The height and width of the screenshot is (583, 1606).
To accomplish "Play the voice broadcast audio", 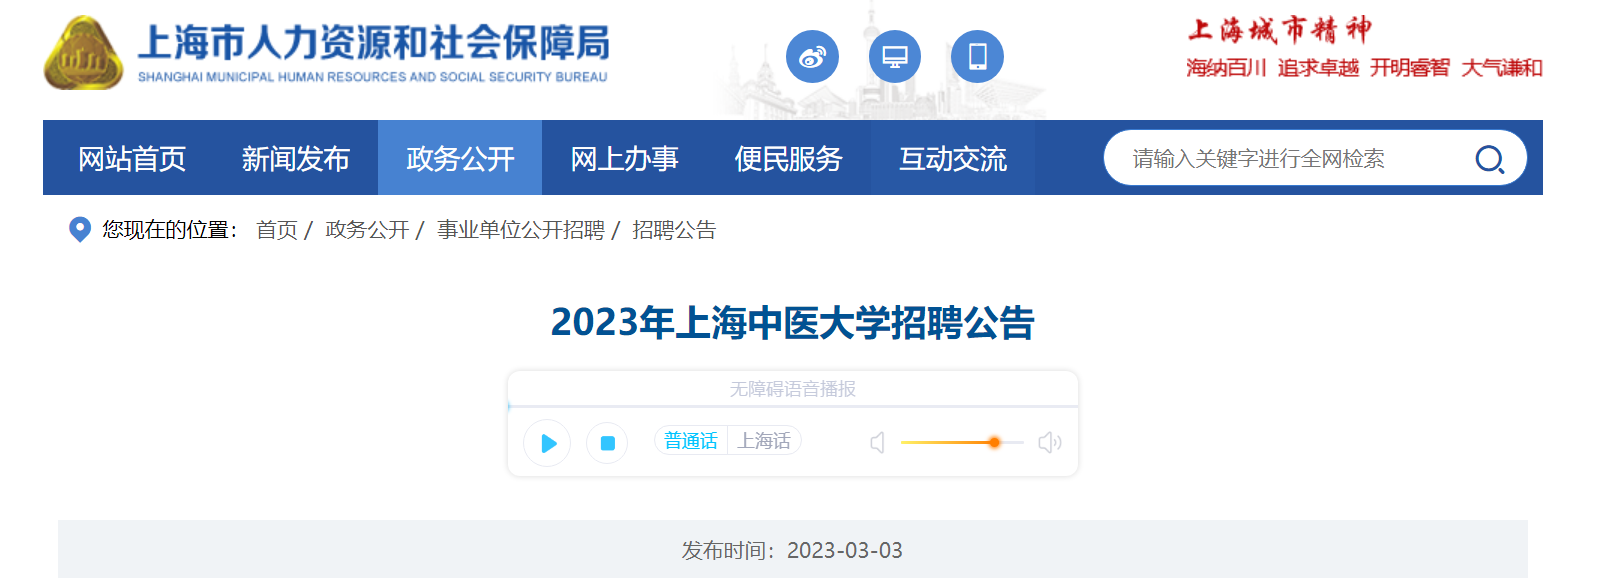I will [547, 443].
